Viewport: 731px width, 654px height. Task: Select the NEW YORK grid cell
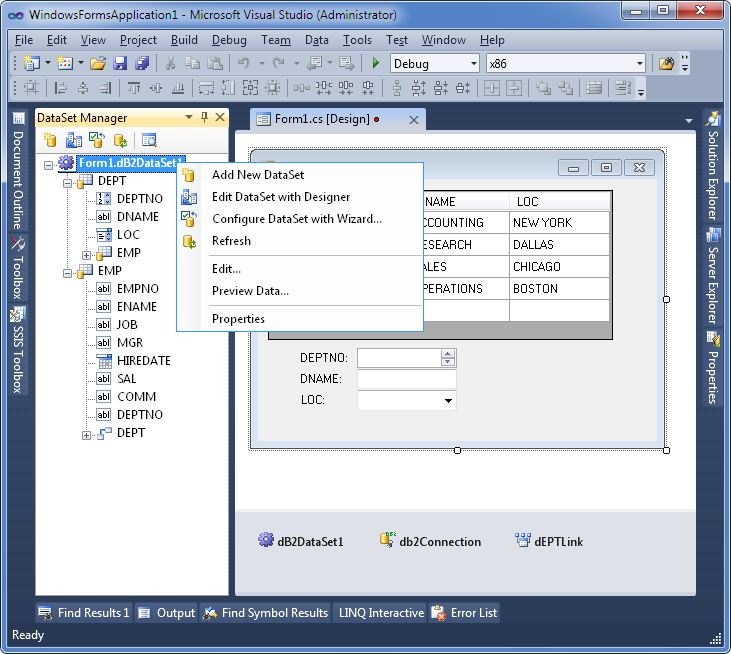tap(559, 222)
